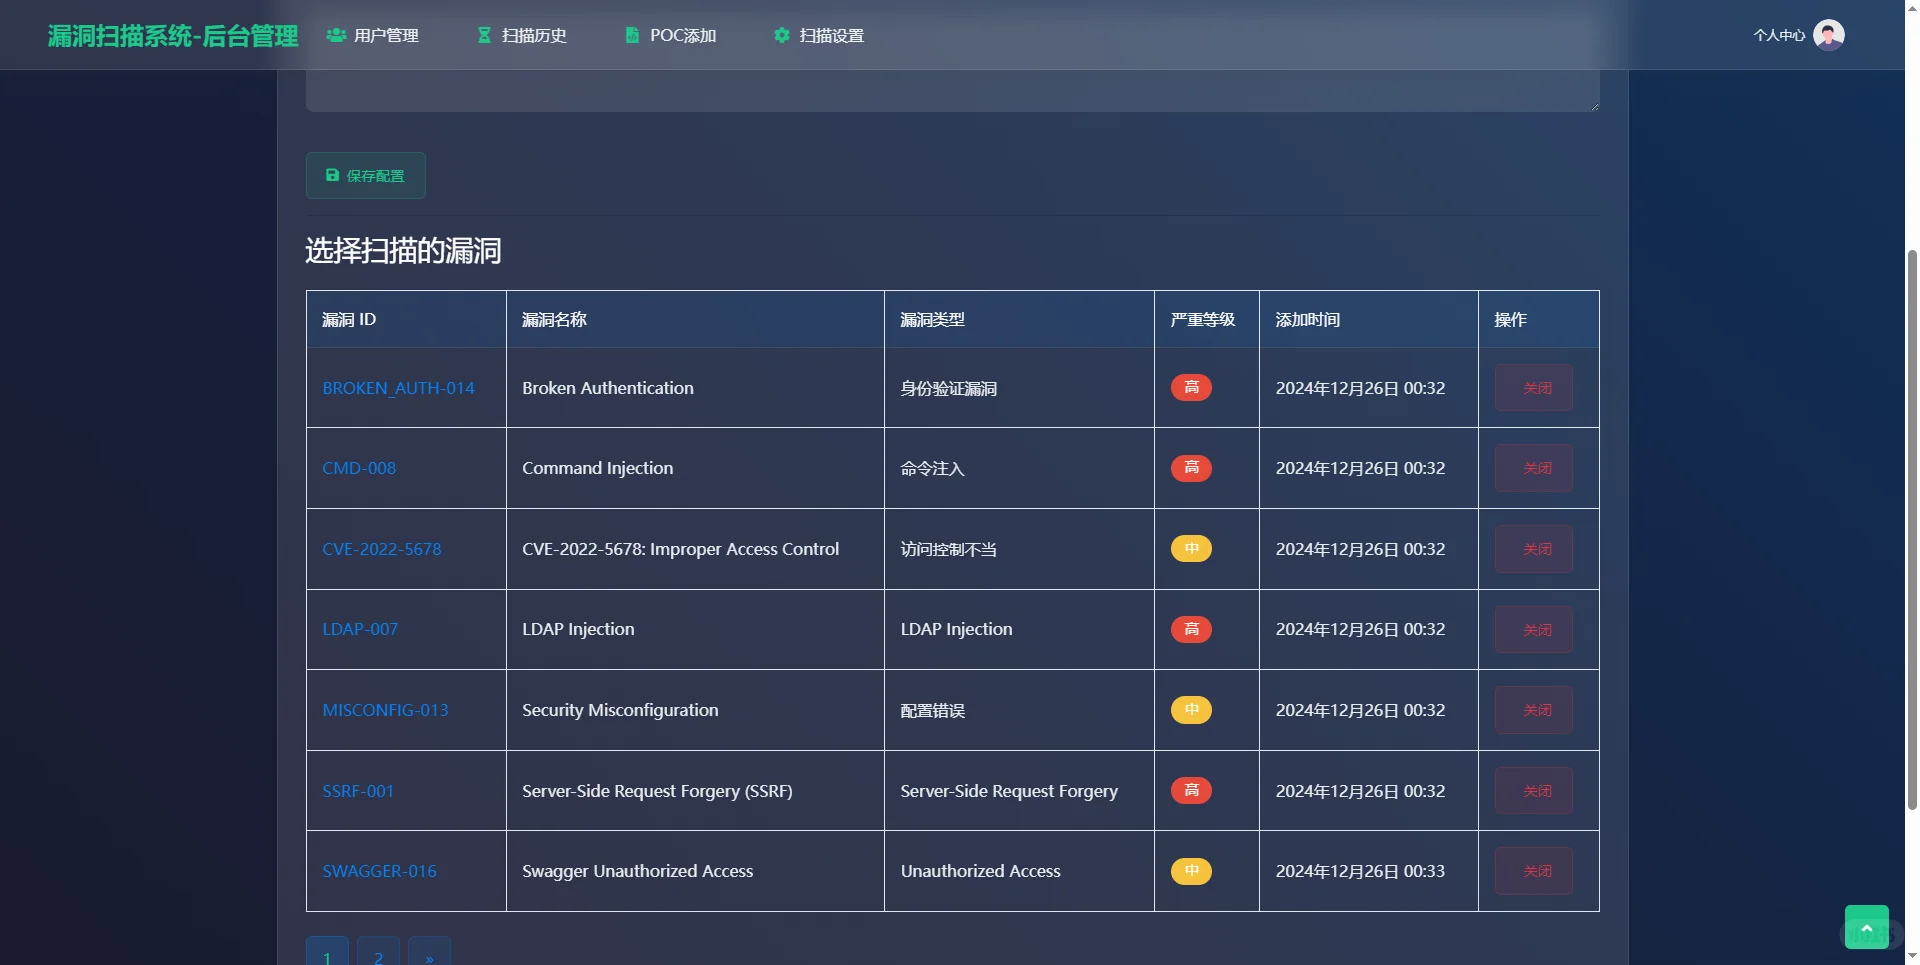Click the page vertical scrollbar

(x=1912, y=528)
